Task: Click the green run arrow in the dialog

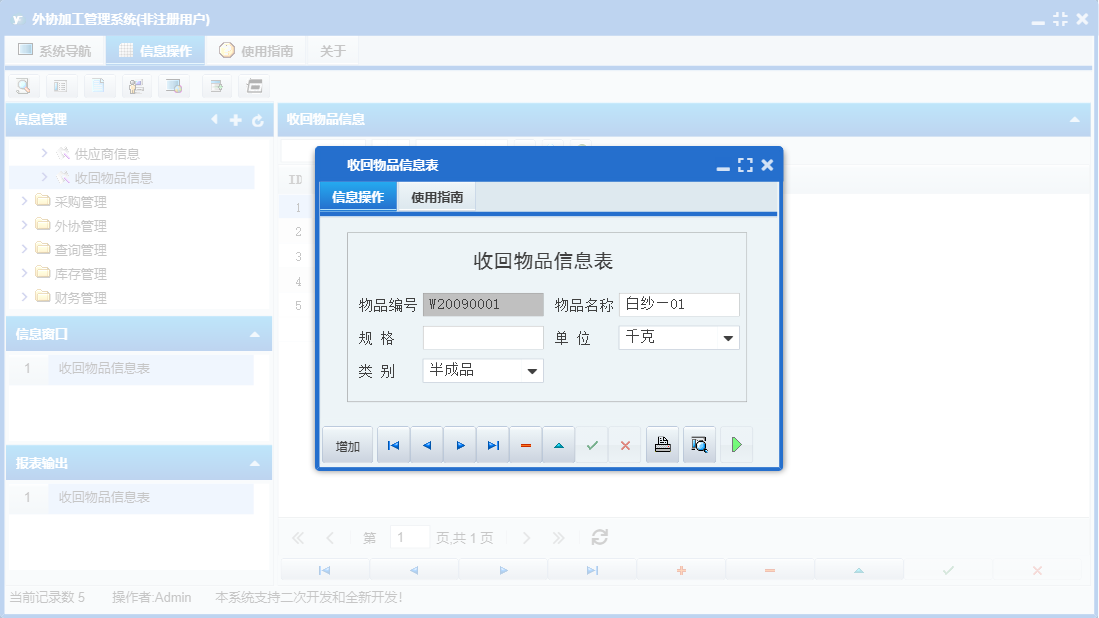Action: pos(736,444)
